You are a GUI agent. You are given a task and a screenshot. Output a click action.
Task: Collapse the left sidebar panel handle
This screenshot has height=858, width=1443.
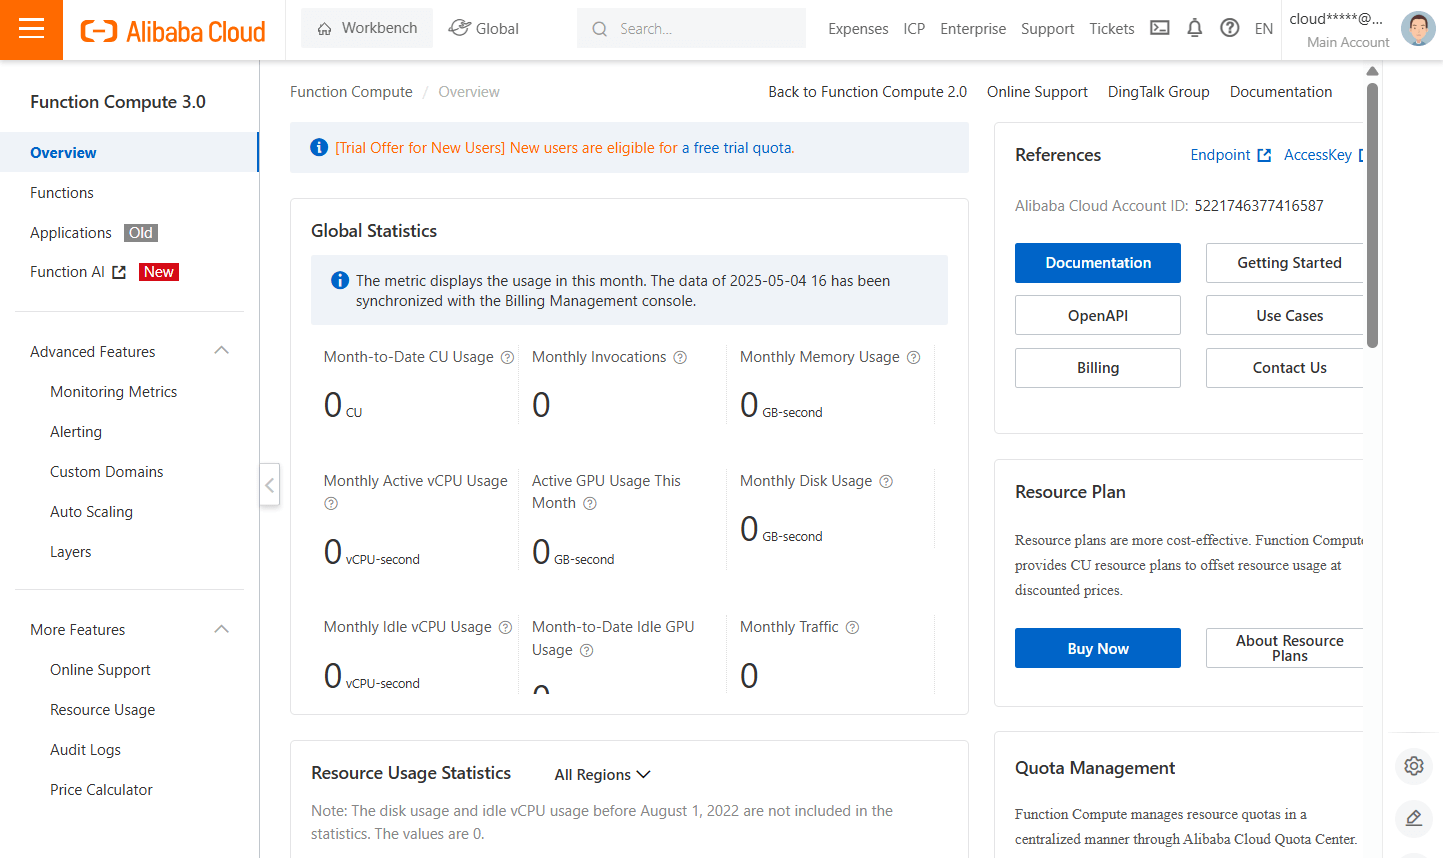pyautogui.click(x=270, y=485)
